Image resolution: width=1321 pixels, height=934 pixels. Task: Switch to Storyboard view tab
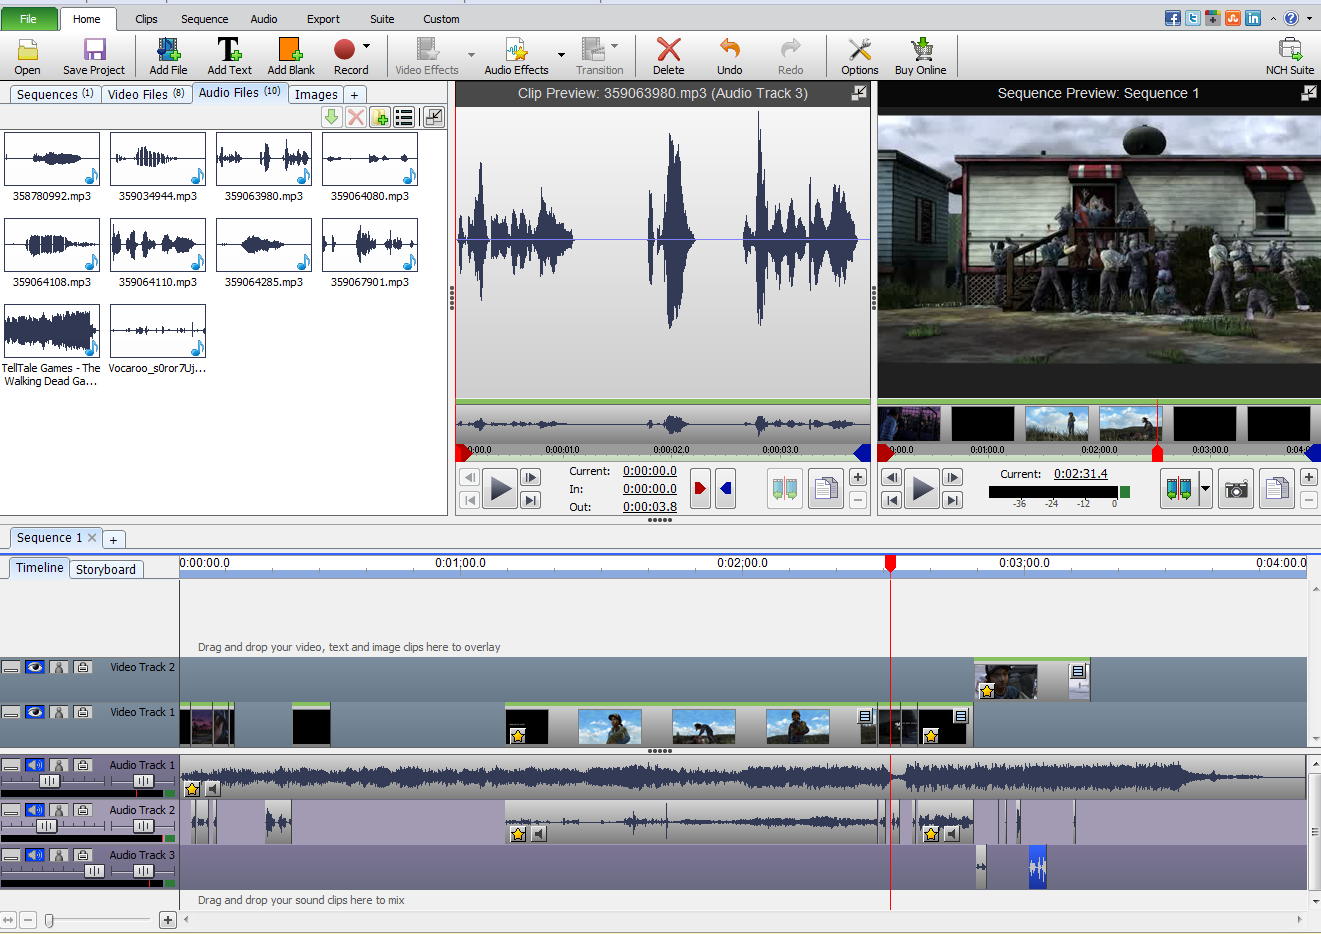(106, 569)
